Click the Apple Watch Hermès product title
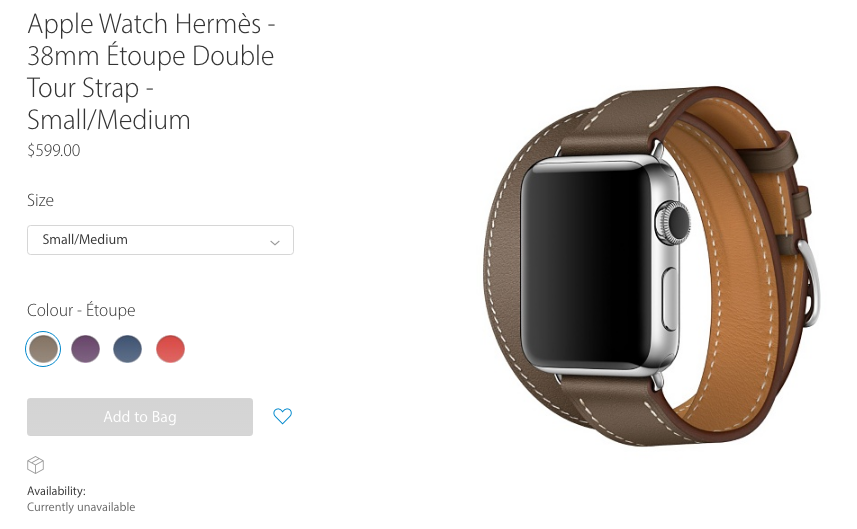The height and width of the screenshot is (529, 857). (151, 72)
